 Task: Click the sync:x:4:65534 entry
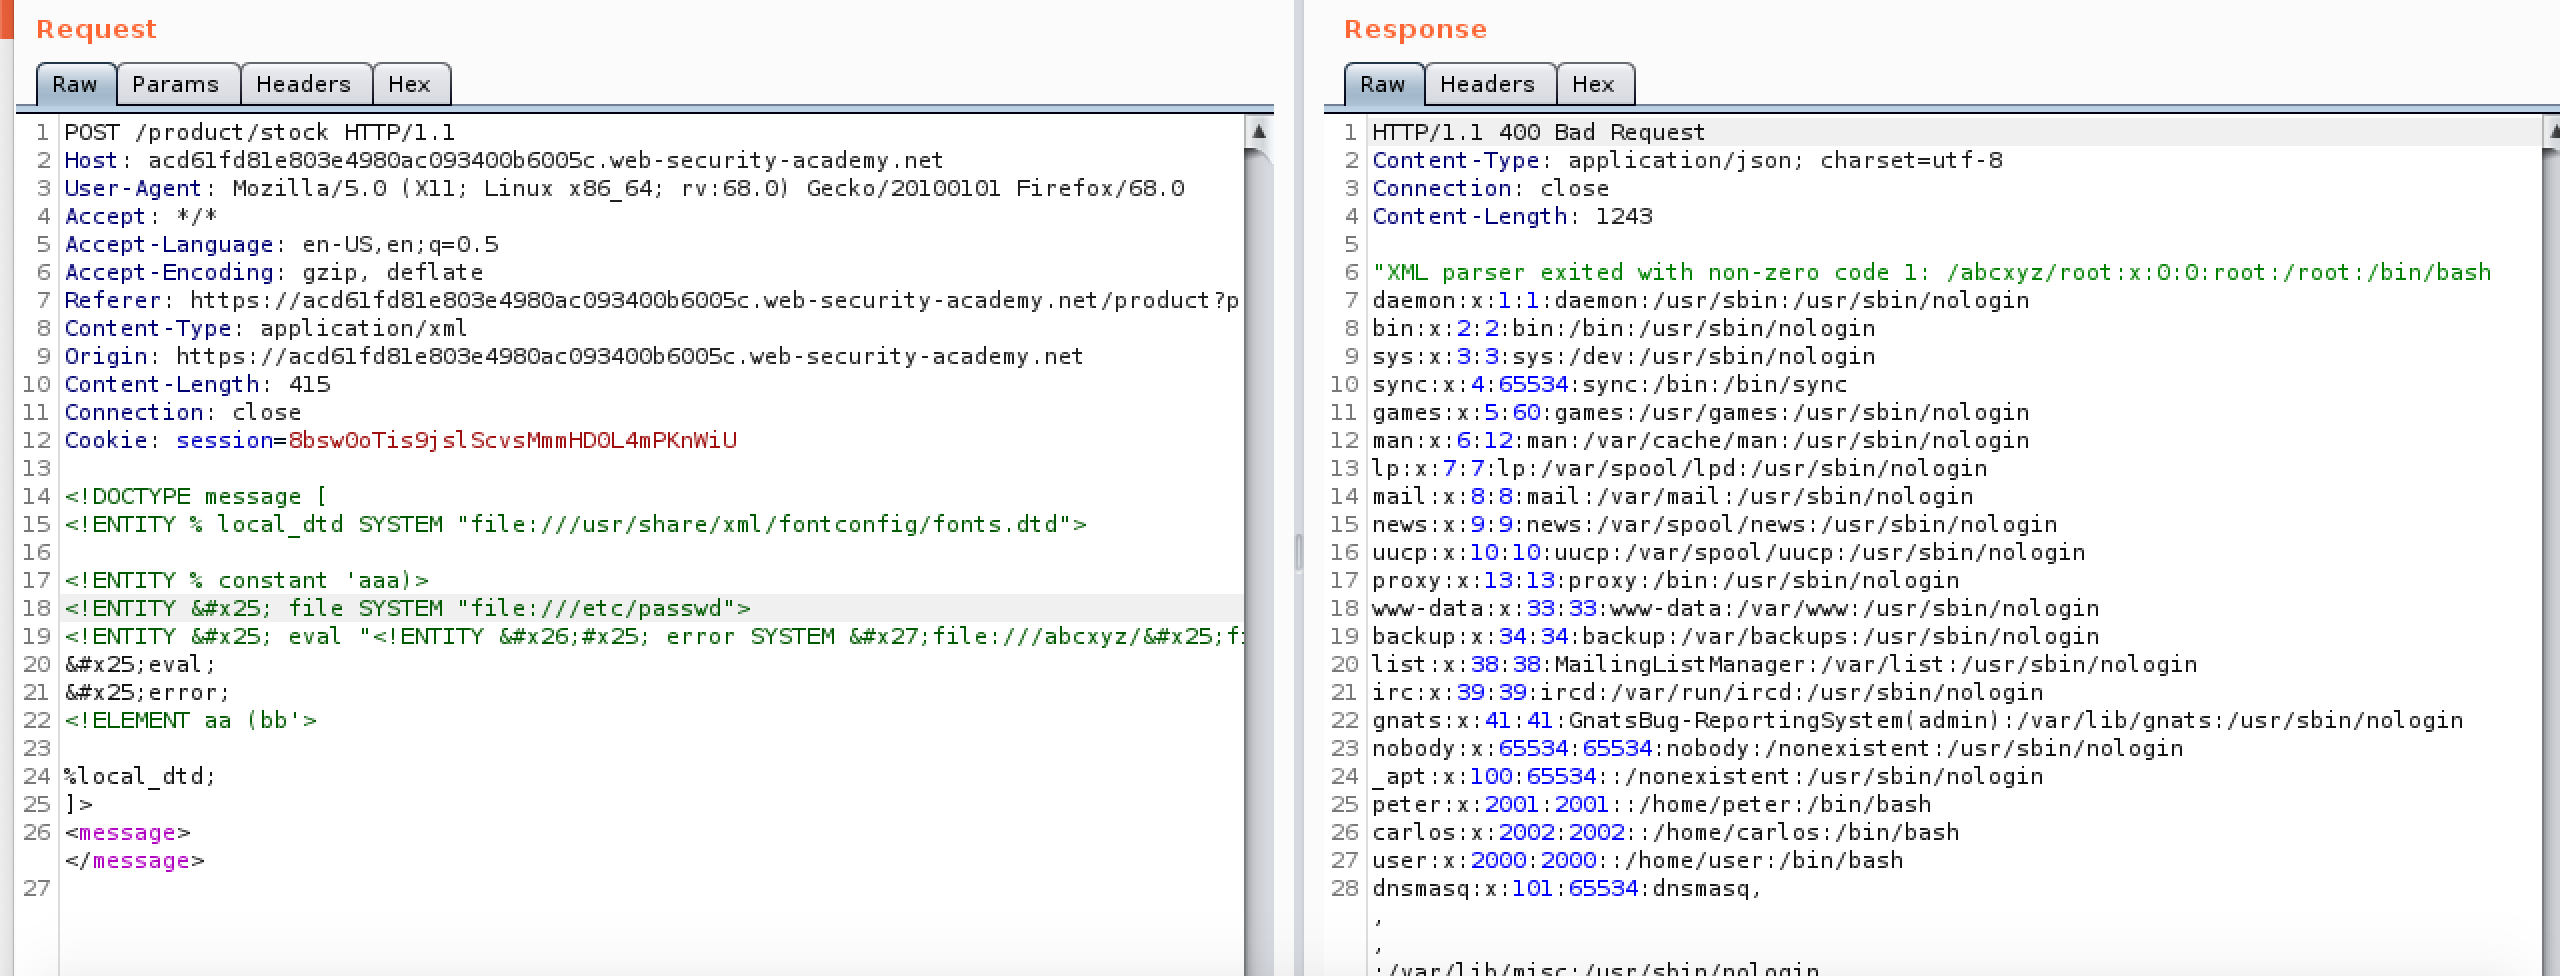tap(1610, 384)
